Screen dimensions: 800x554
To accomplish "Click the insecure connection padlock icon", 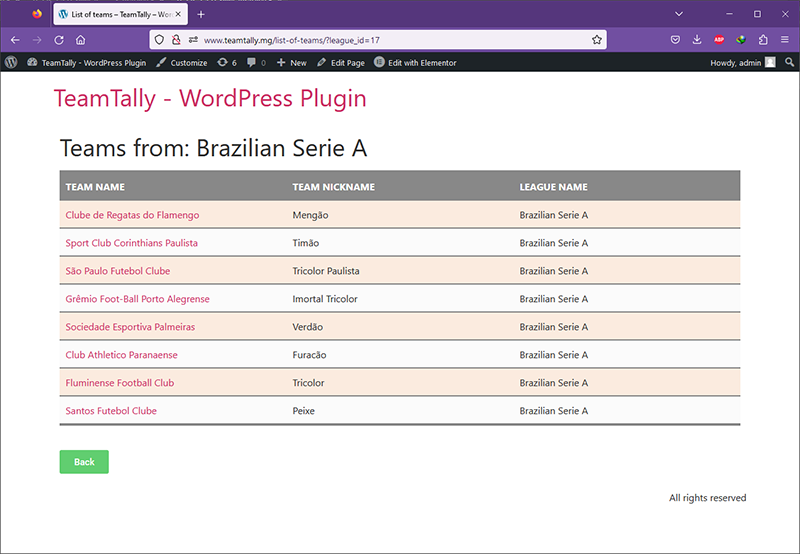I will tap(176, 40).
